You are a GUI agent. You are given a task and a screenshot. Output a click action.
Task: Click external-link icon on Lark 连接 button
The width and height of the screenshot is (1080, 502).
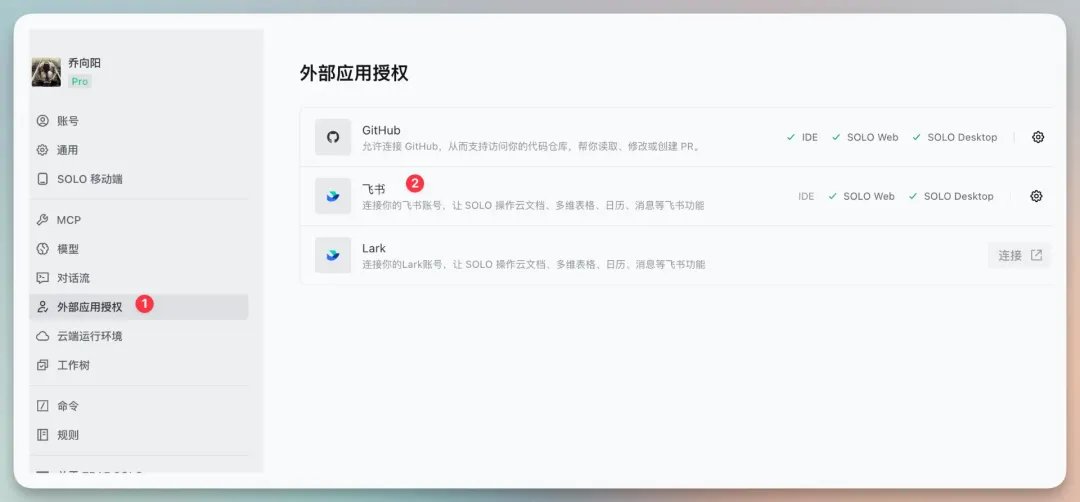point(1036,255)
